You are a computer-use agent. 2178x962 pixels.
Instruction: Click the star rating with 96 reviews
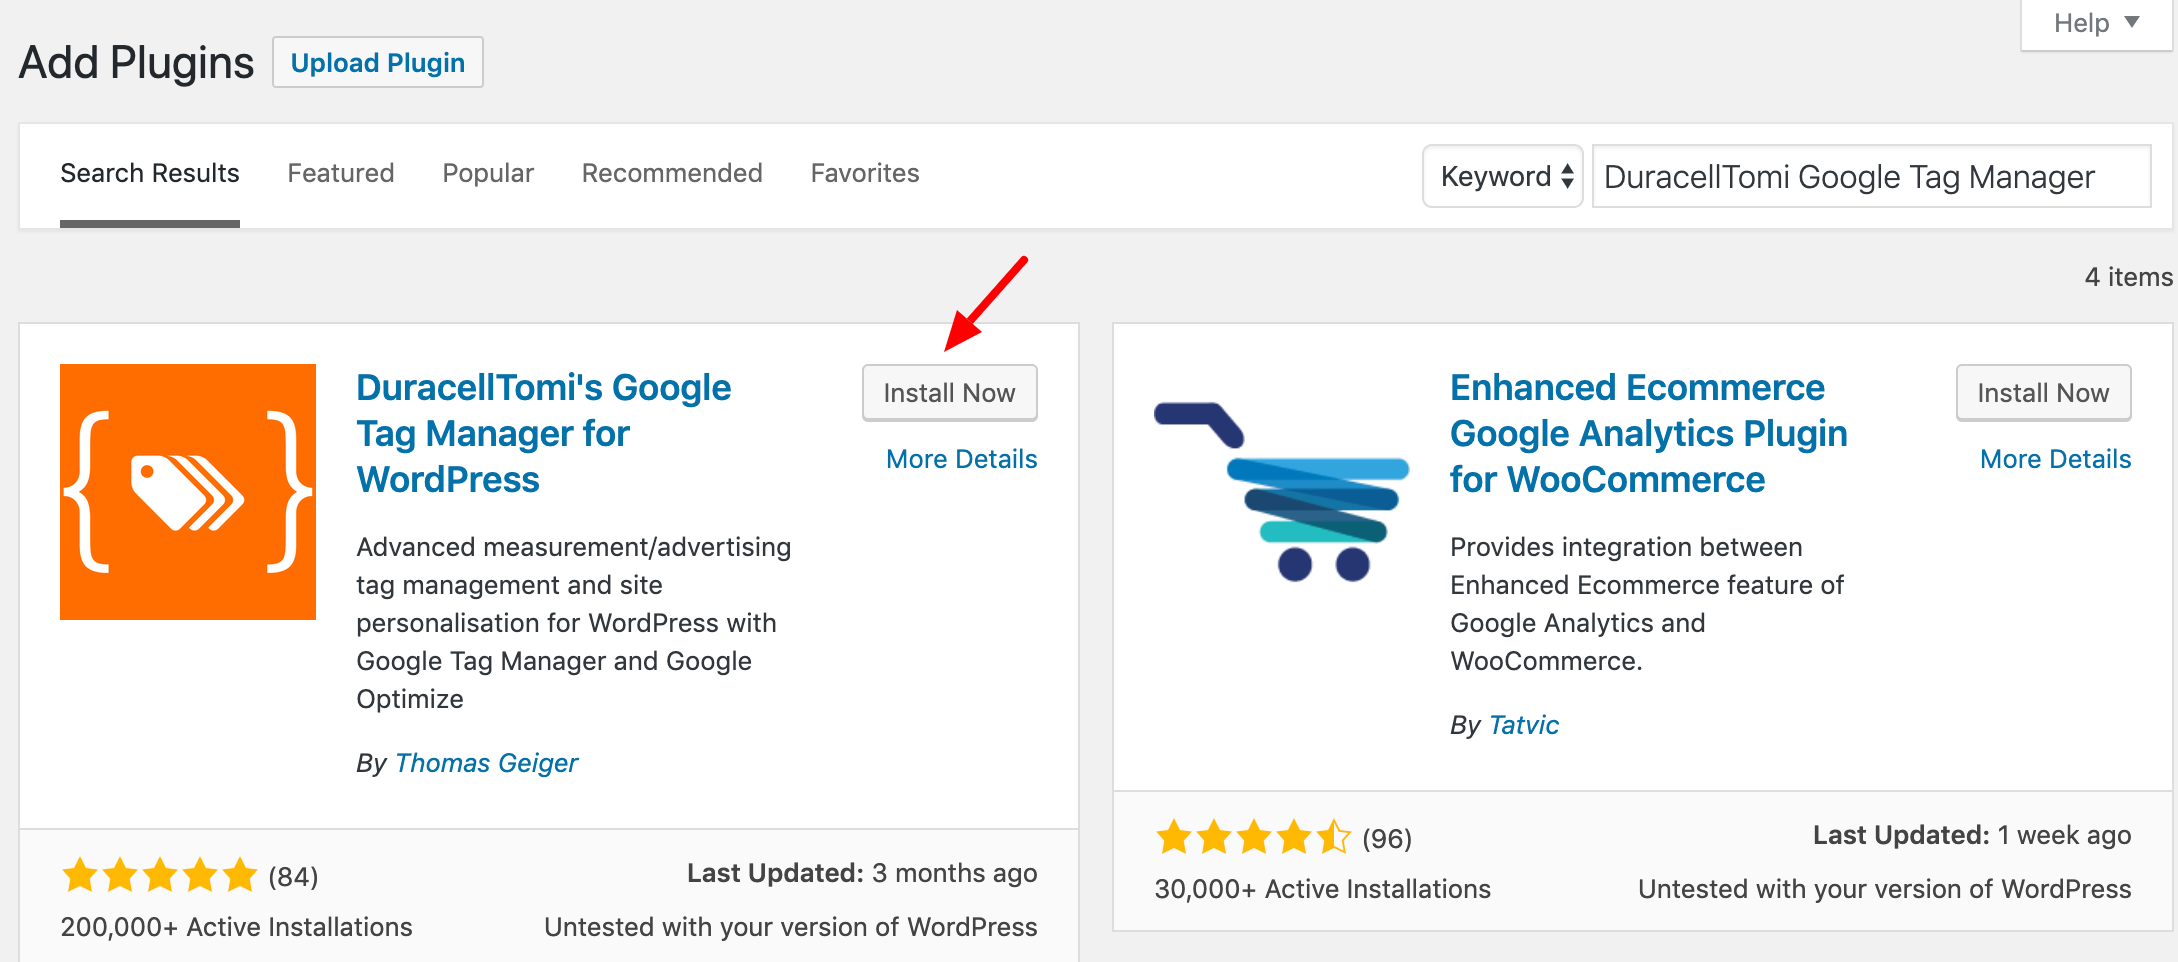click(x=1253, y=837)
